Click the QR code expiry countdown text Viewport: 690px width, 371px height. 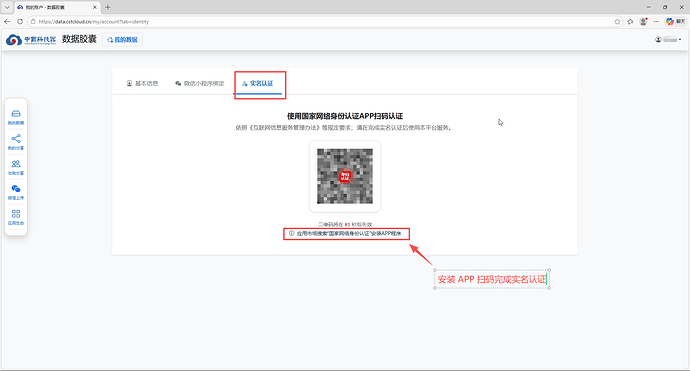[x=345, y=224]
